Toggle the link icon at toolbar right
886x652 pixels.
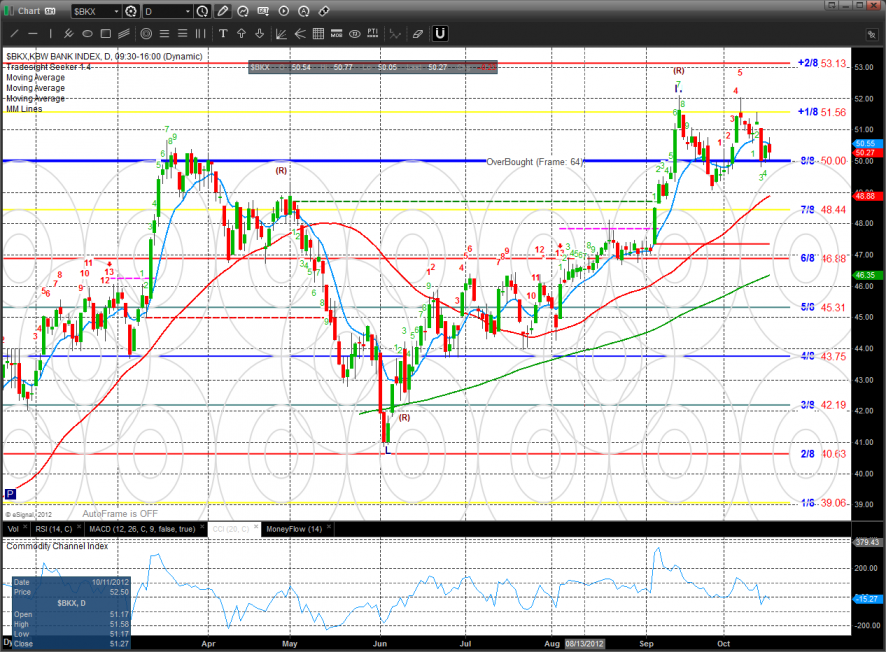point(324,12)
